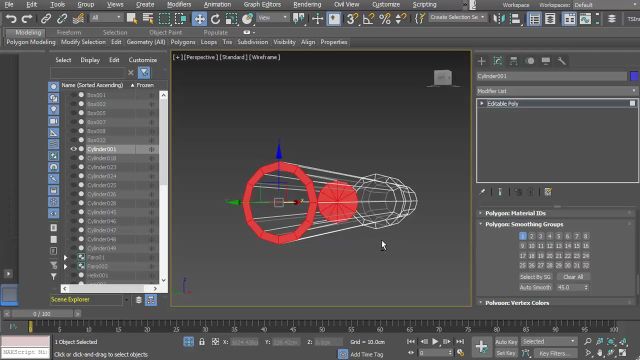Click the Align tool icon

click(515, 19)
